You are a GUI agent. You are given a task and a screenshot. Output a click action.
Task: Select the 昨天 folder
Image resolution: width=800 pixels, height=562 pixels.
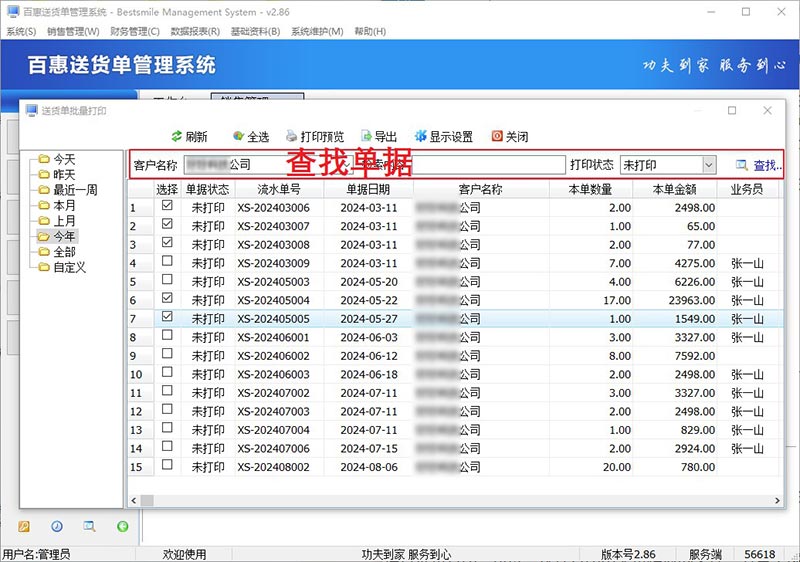(57, 174)
